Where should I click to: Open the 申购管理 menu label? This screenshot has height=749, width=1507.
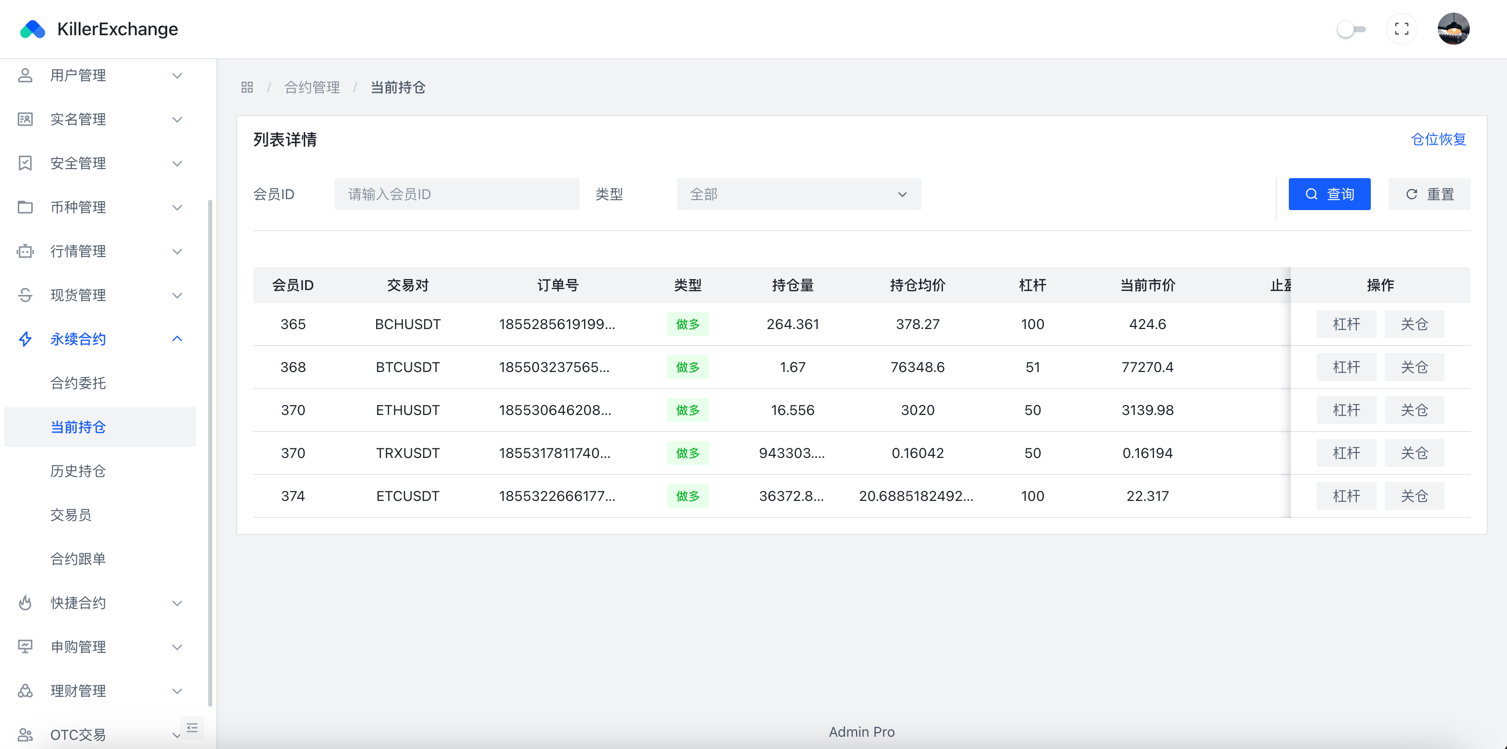click(78, 647)
